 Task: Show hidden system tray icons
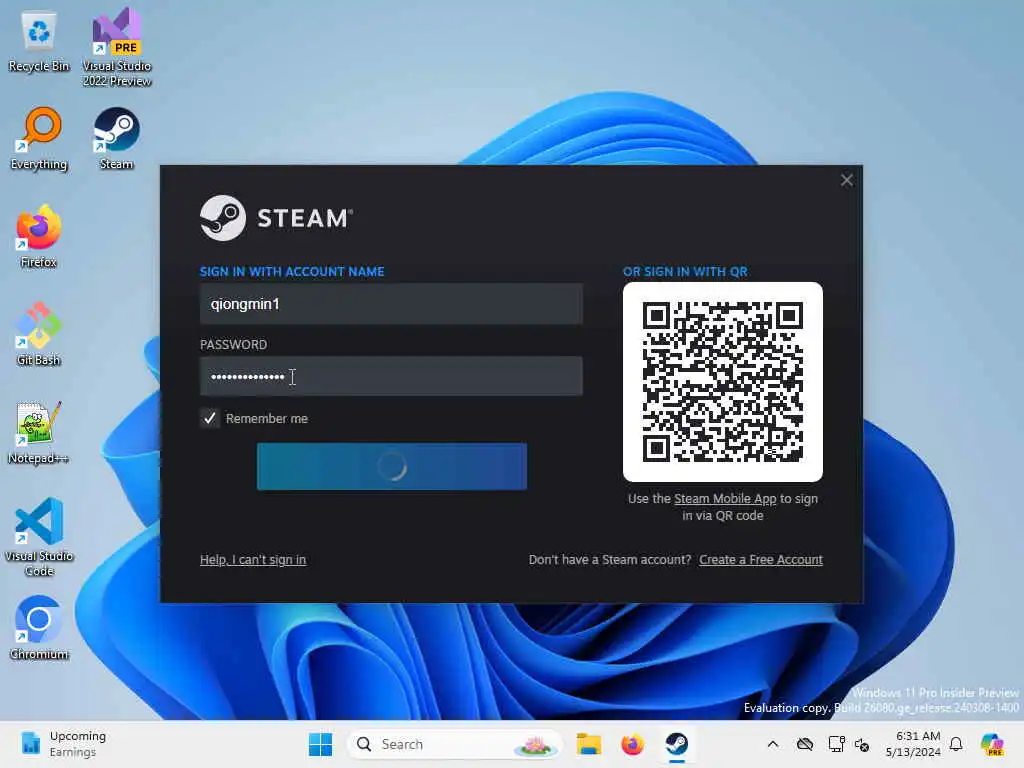(773, 744)
